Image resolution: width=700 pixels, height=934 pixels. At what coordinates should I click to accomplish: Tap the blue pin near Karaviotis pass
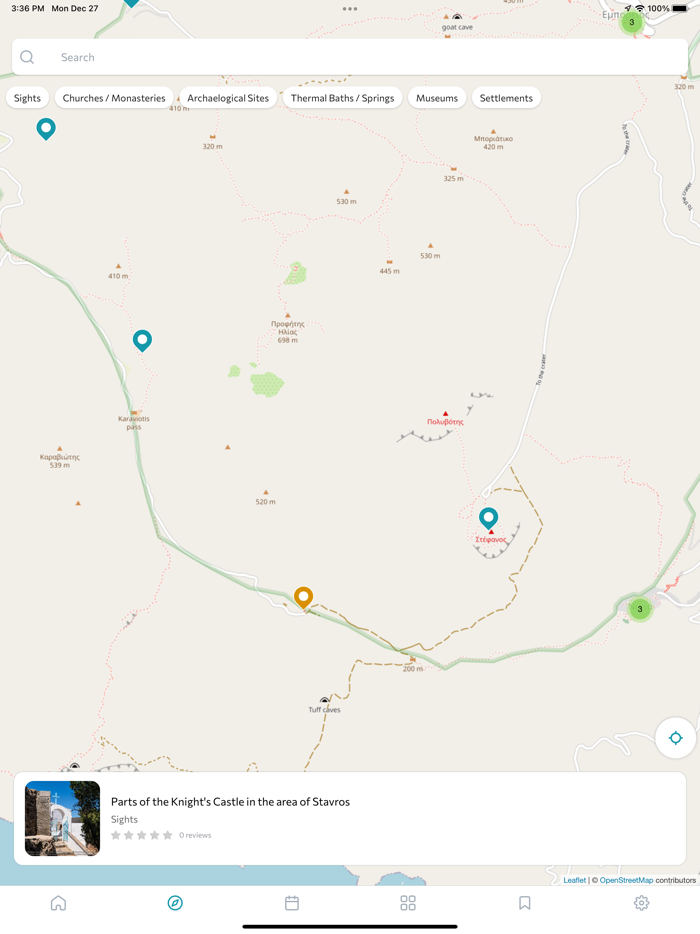142,341
